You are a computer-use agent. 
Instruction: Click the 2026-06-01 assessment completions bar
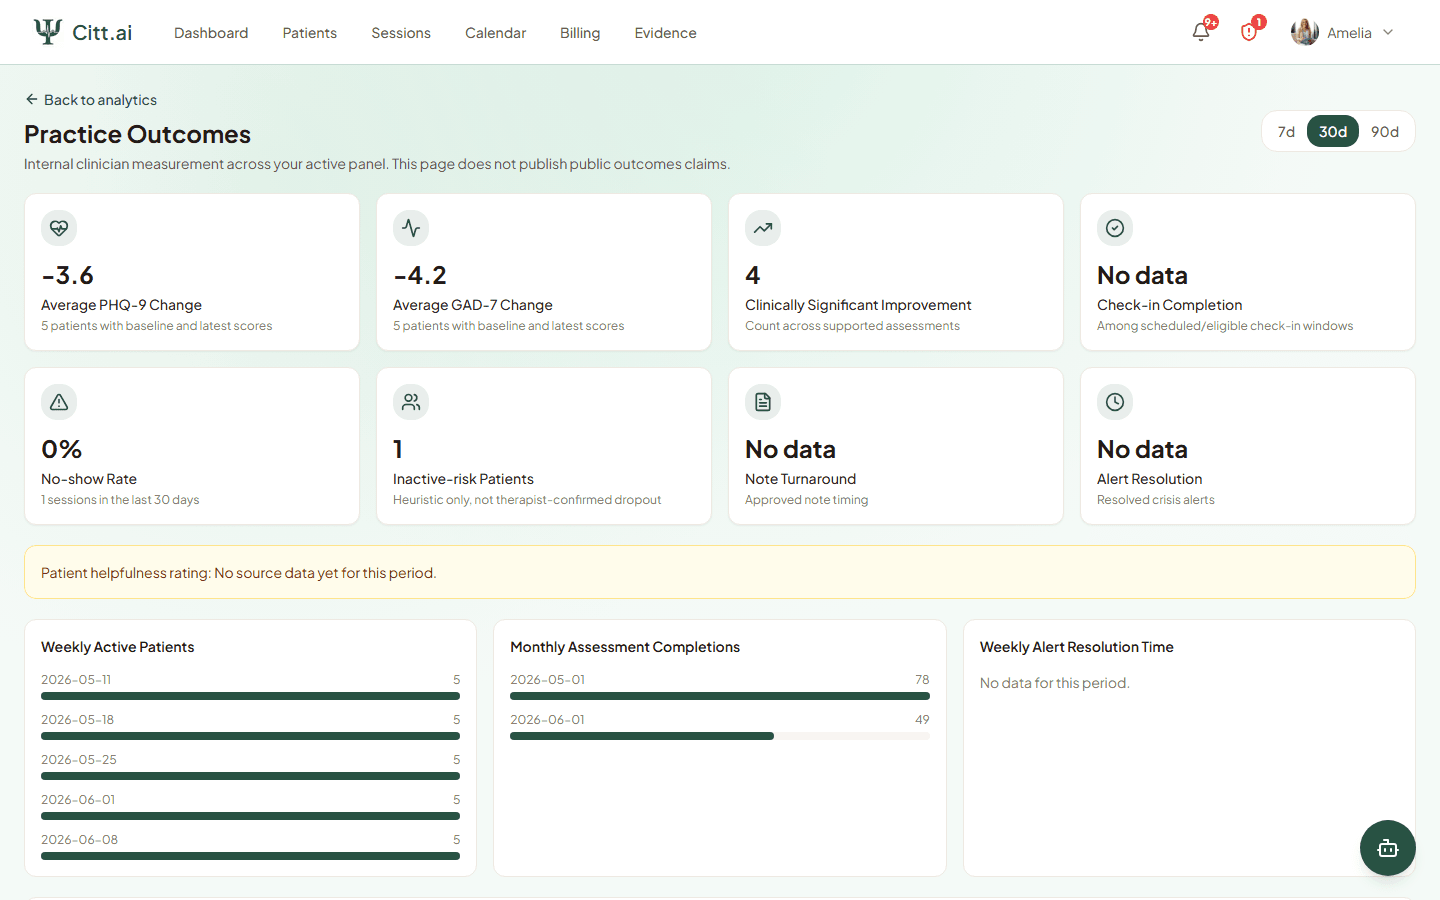pos(720,736)
